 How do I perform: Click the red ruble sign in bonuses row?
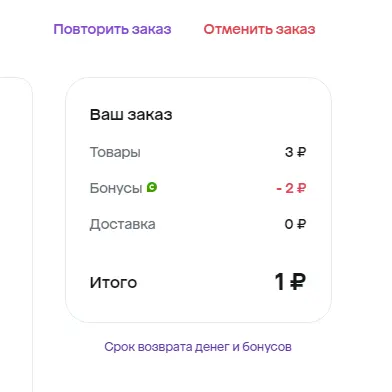301,188
